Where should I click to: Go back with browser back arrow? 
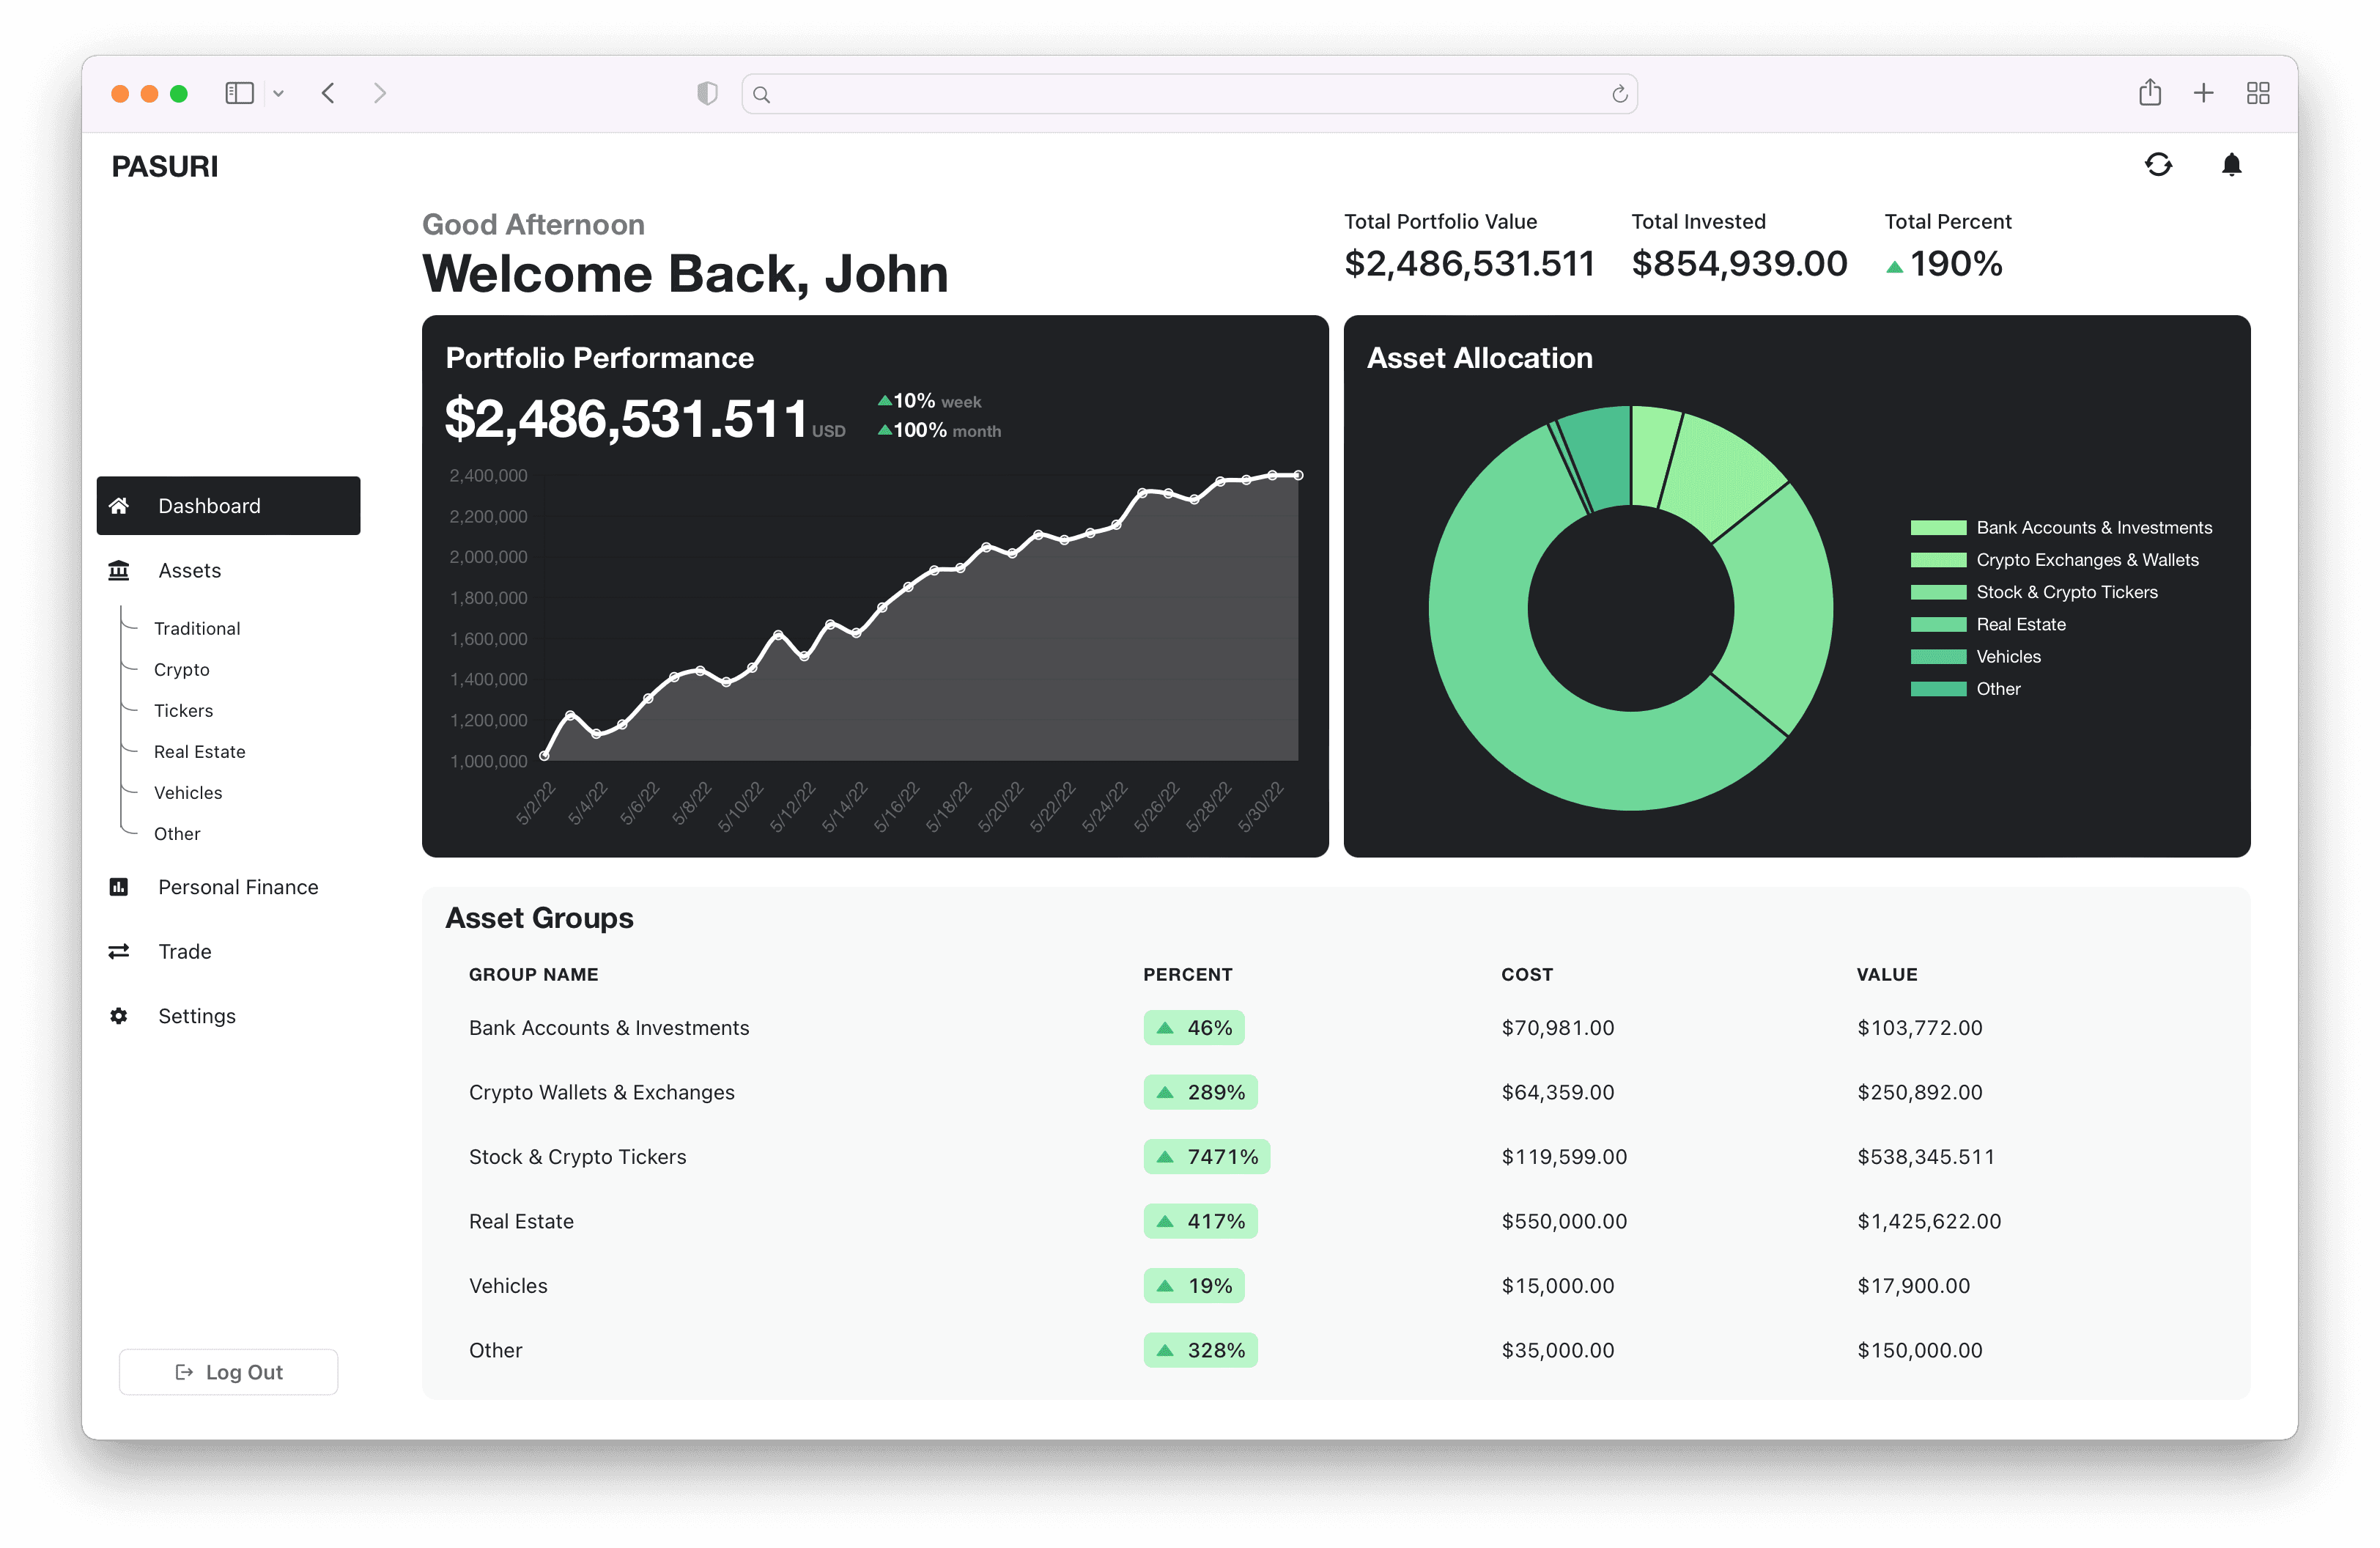[x=328, y=93]
